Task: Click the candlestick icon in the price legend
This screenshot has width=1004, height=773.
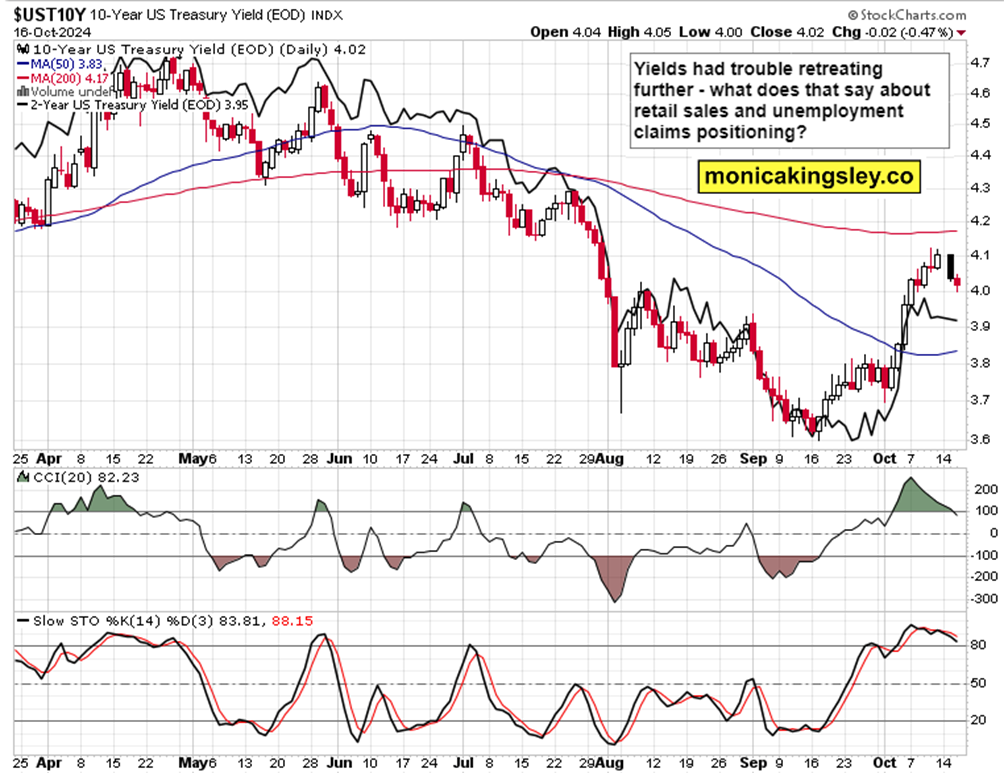Action: click(24, 47)
